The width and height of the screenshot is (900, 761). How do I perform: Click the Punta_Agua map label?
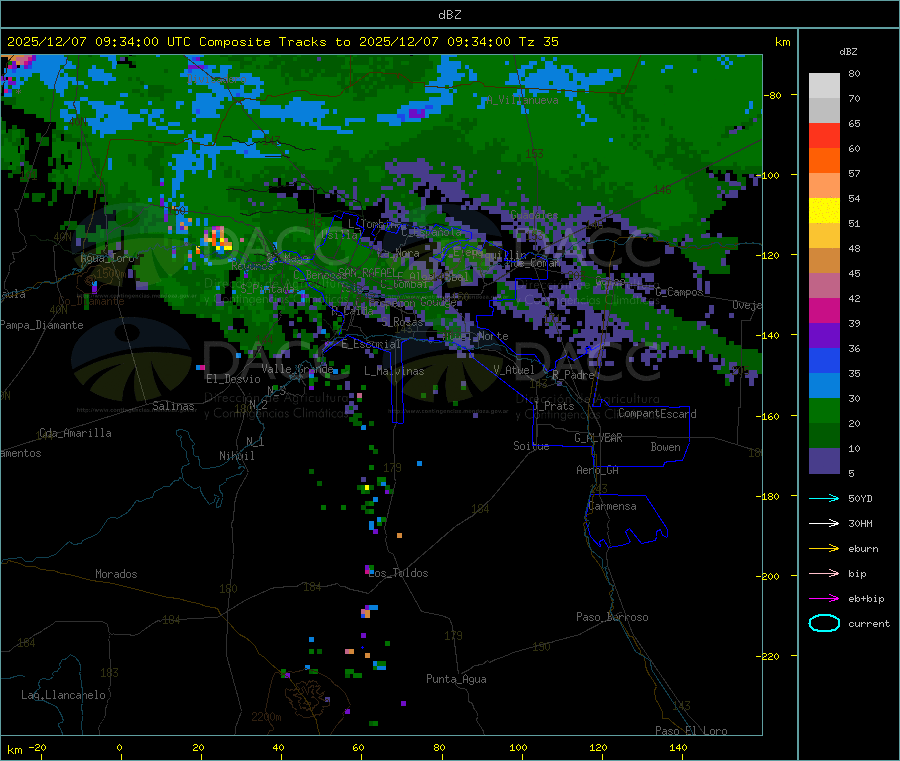[456, 679]
